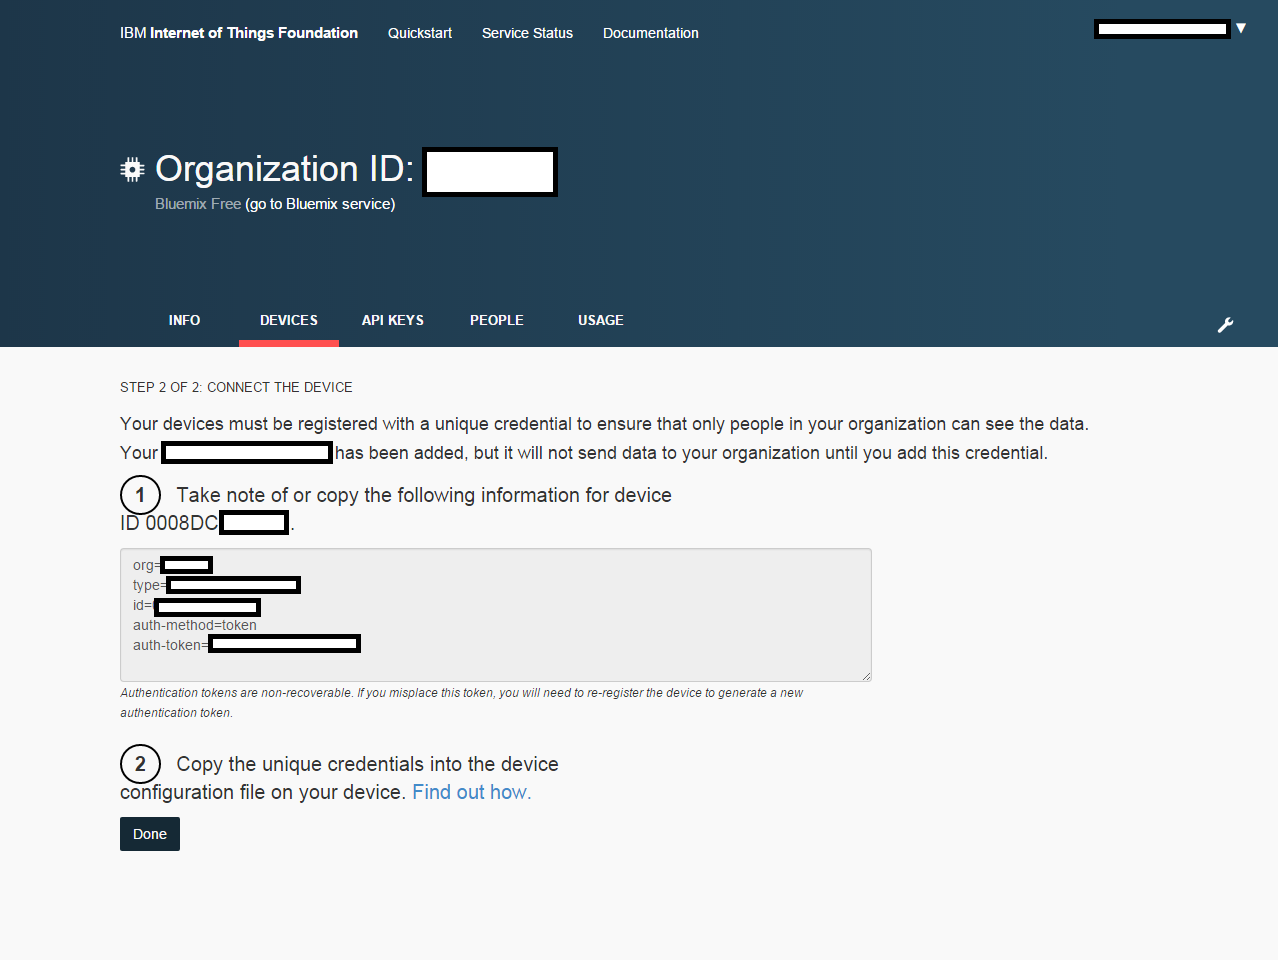Open Quickstart in the top navigation
This screenshot has height=960, width=1278.
pos(420,33)
